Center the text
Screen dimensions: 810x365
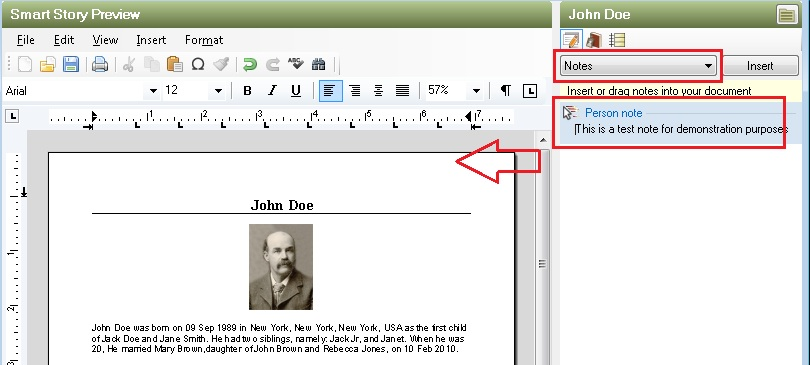[379, 91]
